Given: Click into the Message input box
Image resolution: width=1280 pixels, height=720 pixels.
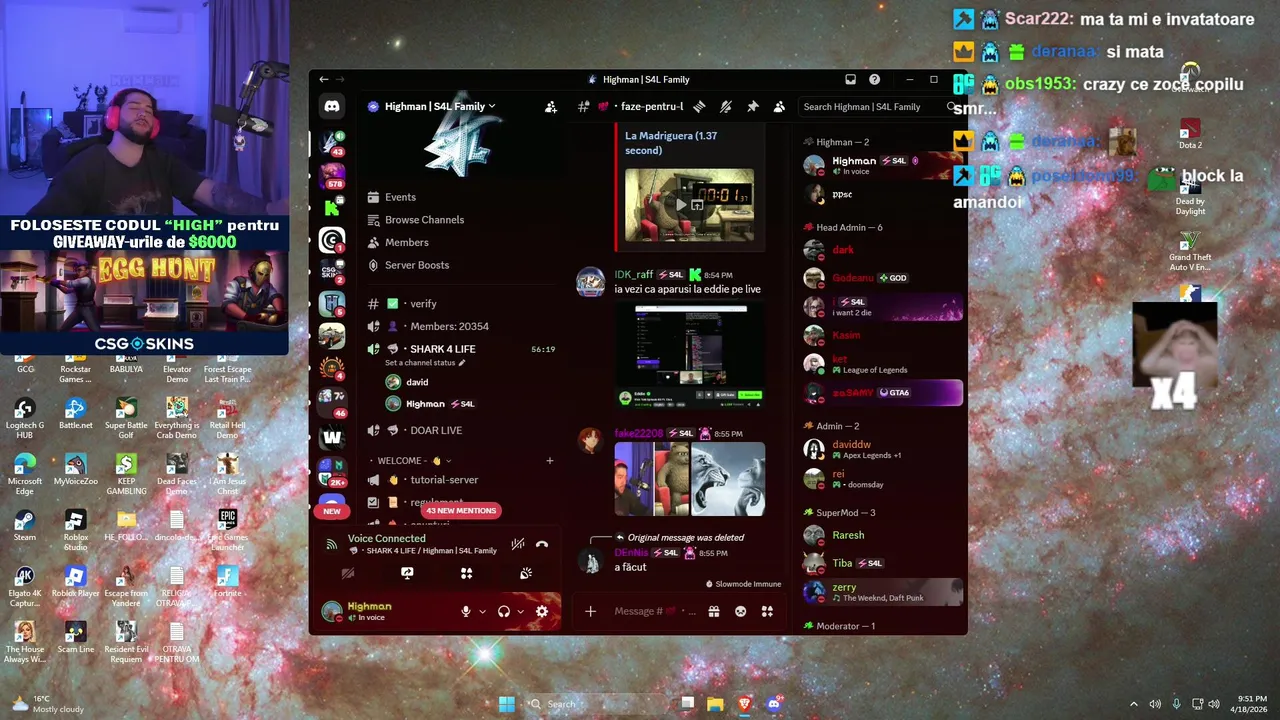Looking at the screenshot, I should click(653, 611).
